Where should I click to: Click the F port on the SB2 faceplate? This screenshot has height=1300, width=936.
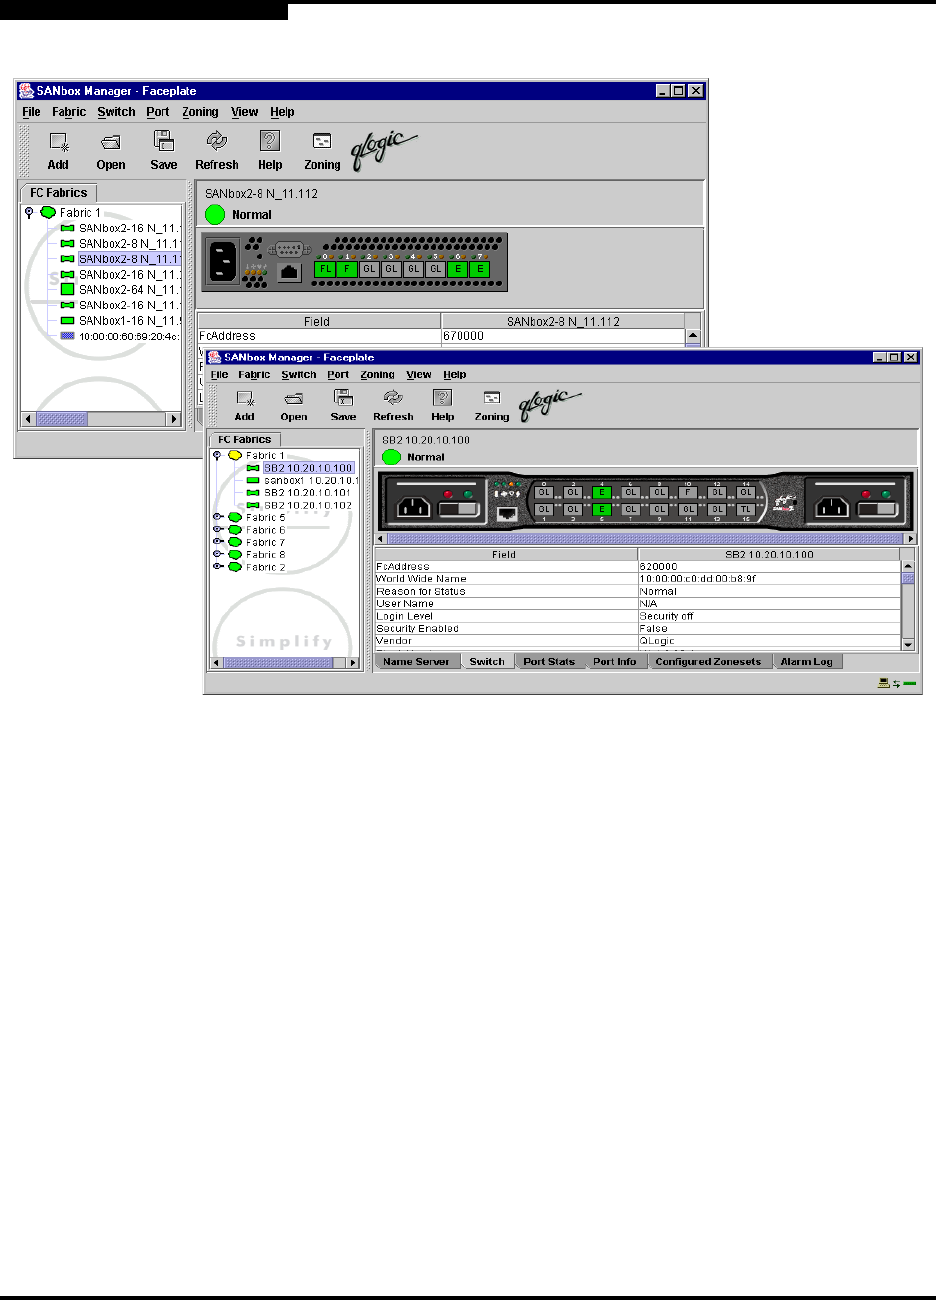pyautogui.click(x=688, y=492)
